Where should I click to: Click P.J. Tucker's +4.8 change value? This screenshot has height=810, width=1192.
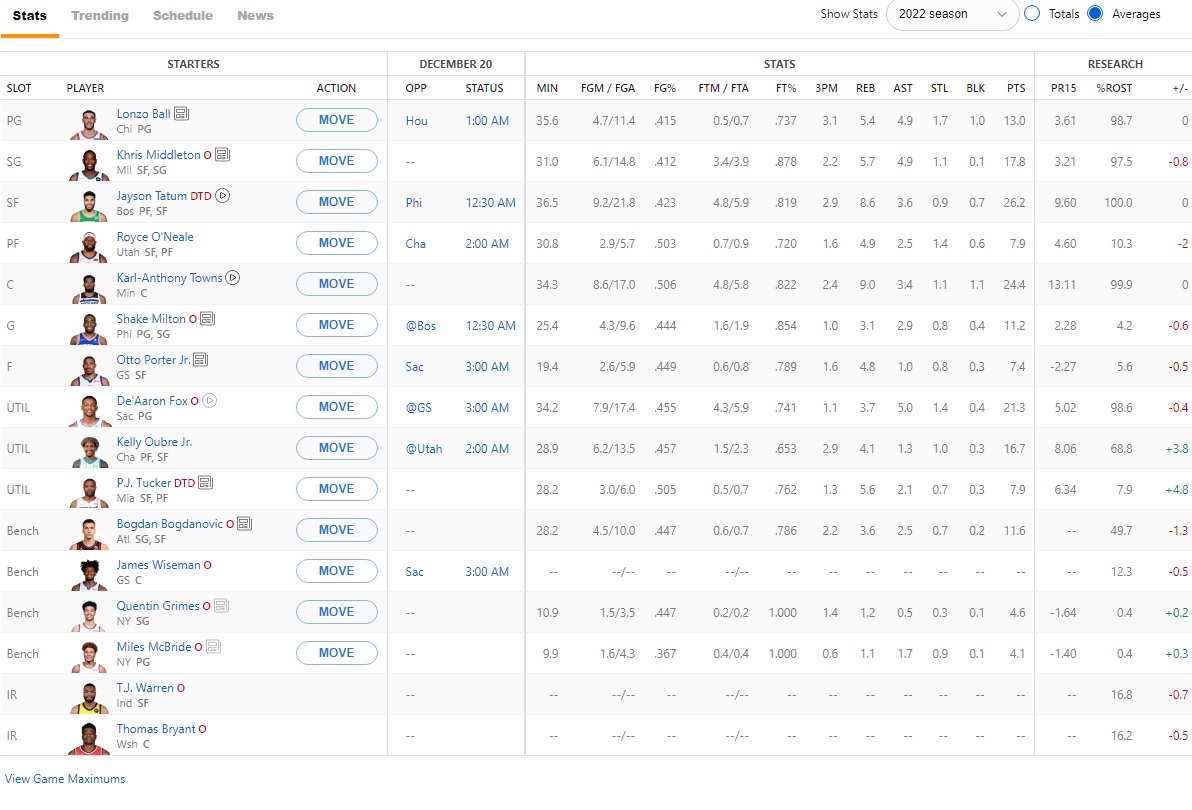point(1177,490)
